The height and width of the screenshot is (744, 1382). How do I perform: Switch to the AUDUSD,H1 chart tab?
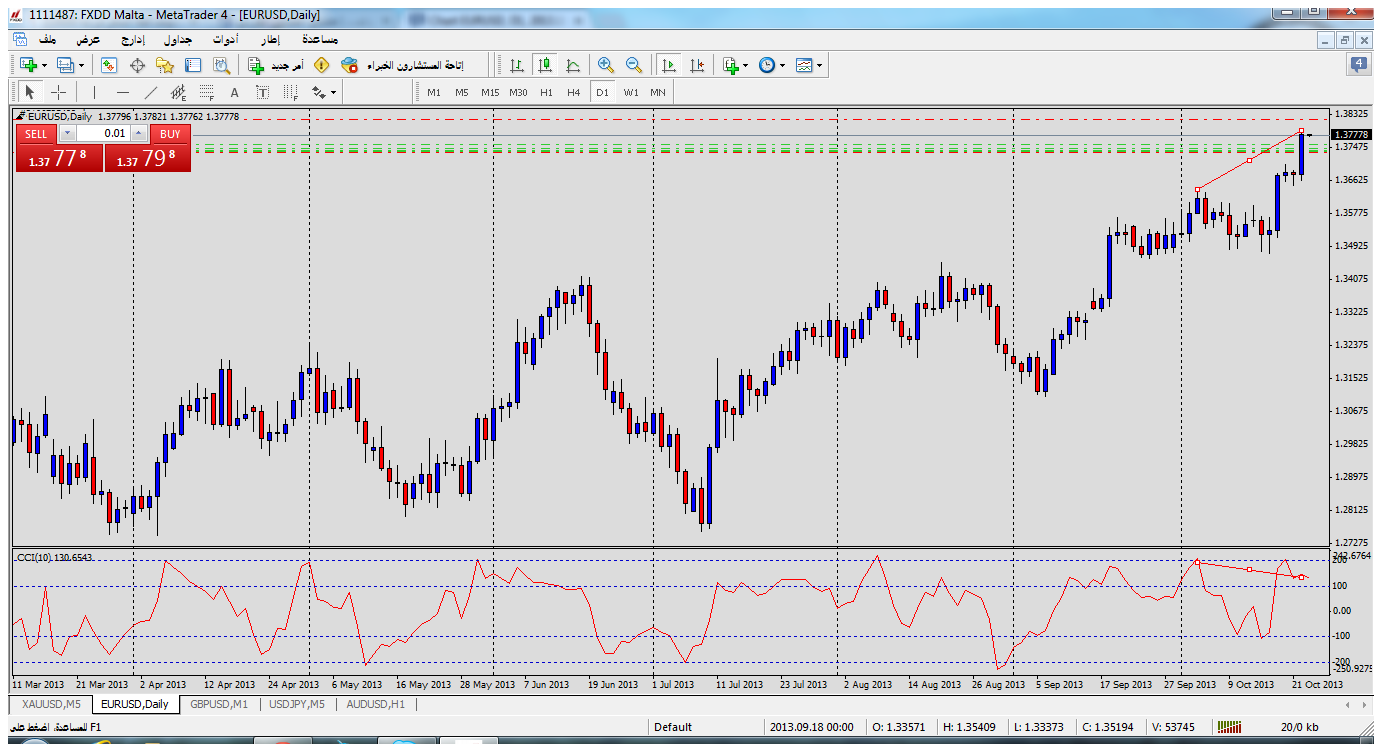tap(375, 704)
